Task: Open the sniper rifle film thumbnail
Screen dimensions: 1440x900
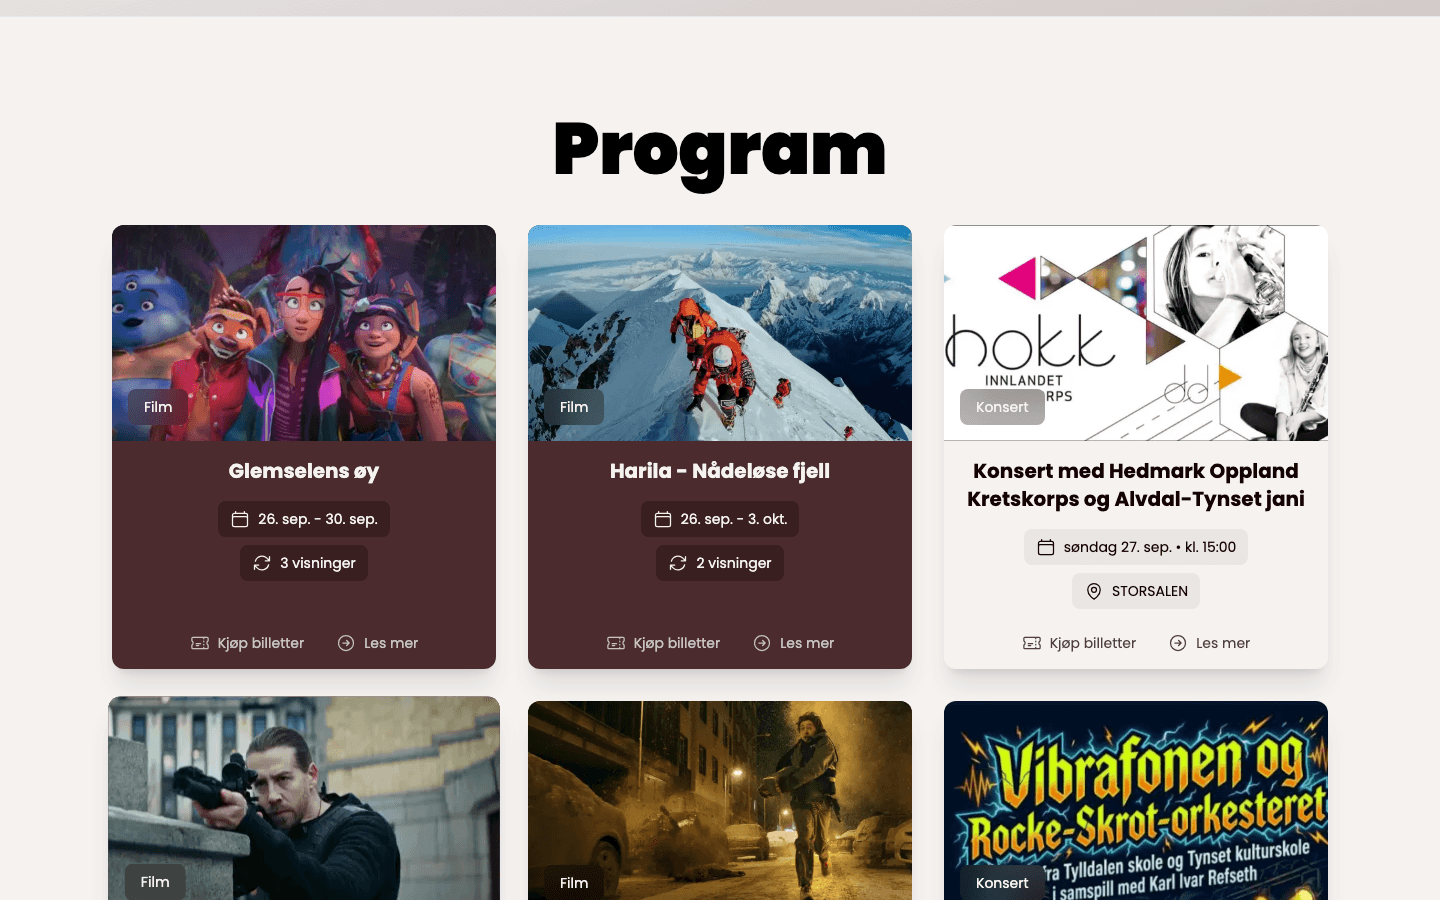Action: click(x=304, y=798)
